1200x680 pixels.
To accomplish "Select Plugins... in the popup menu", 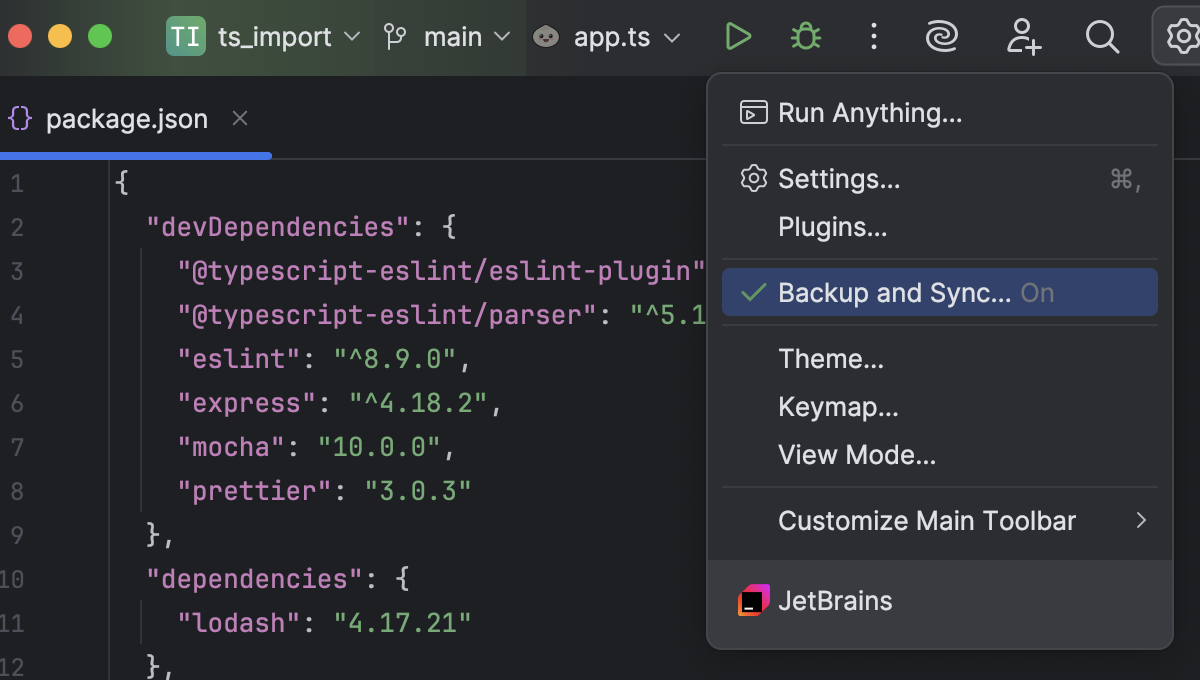I will pyautogui.click(x=940, y=227).
